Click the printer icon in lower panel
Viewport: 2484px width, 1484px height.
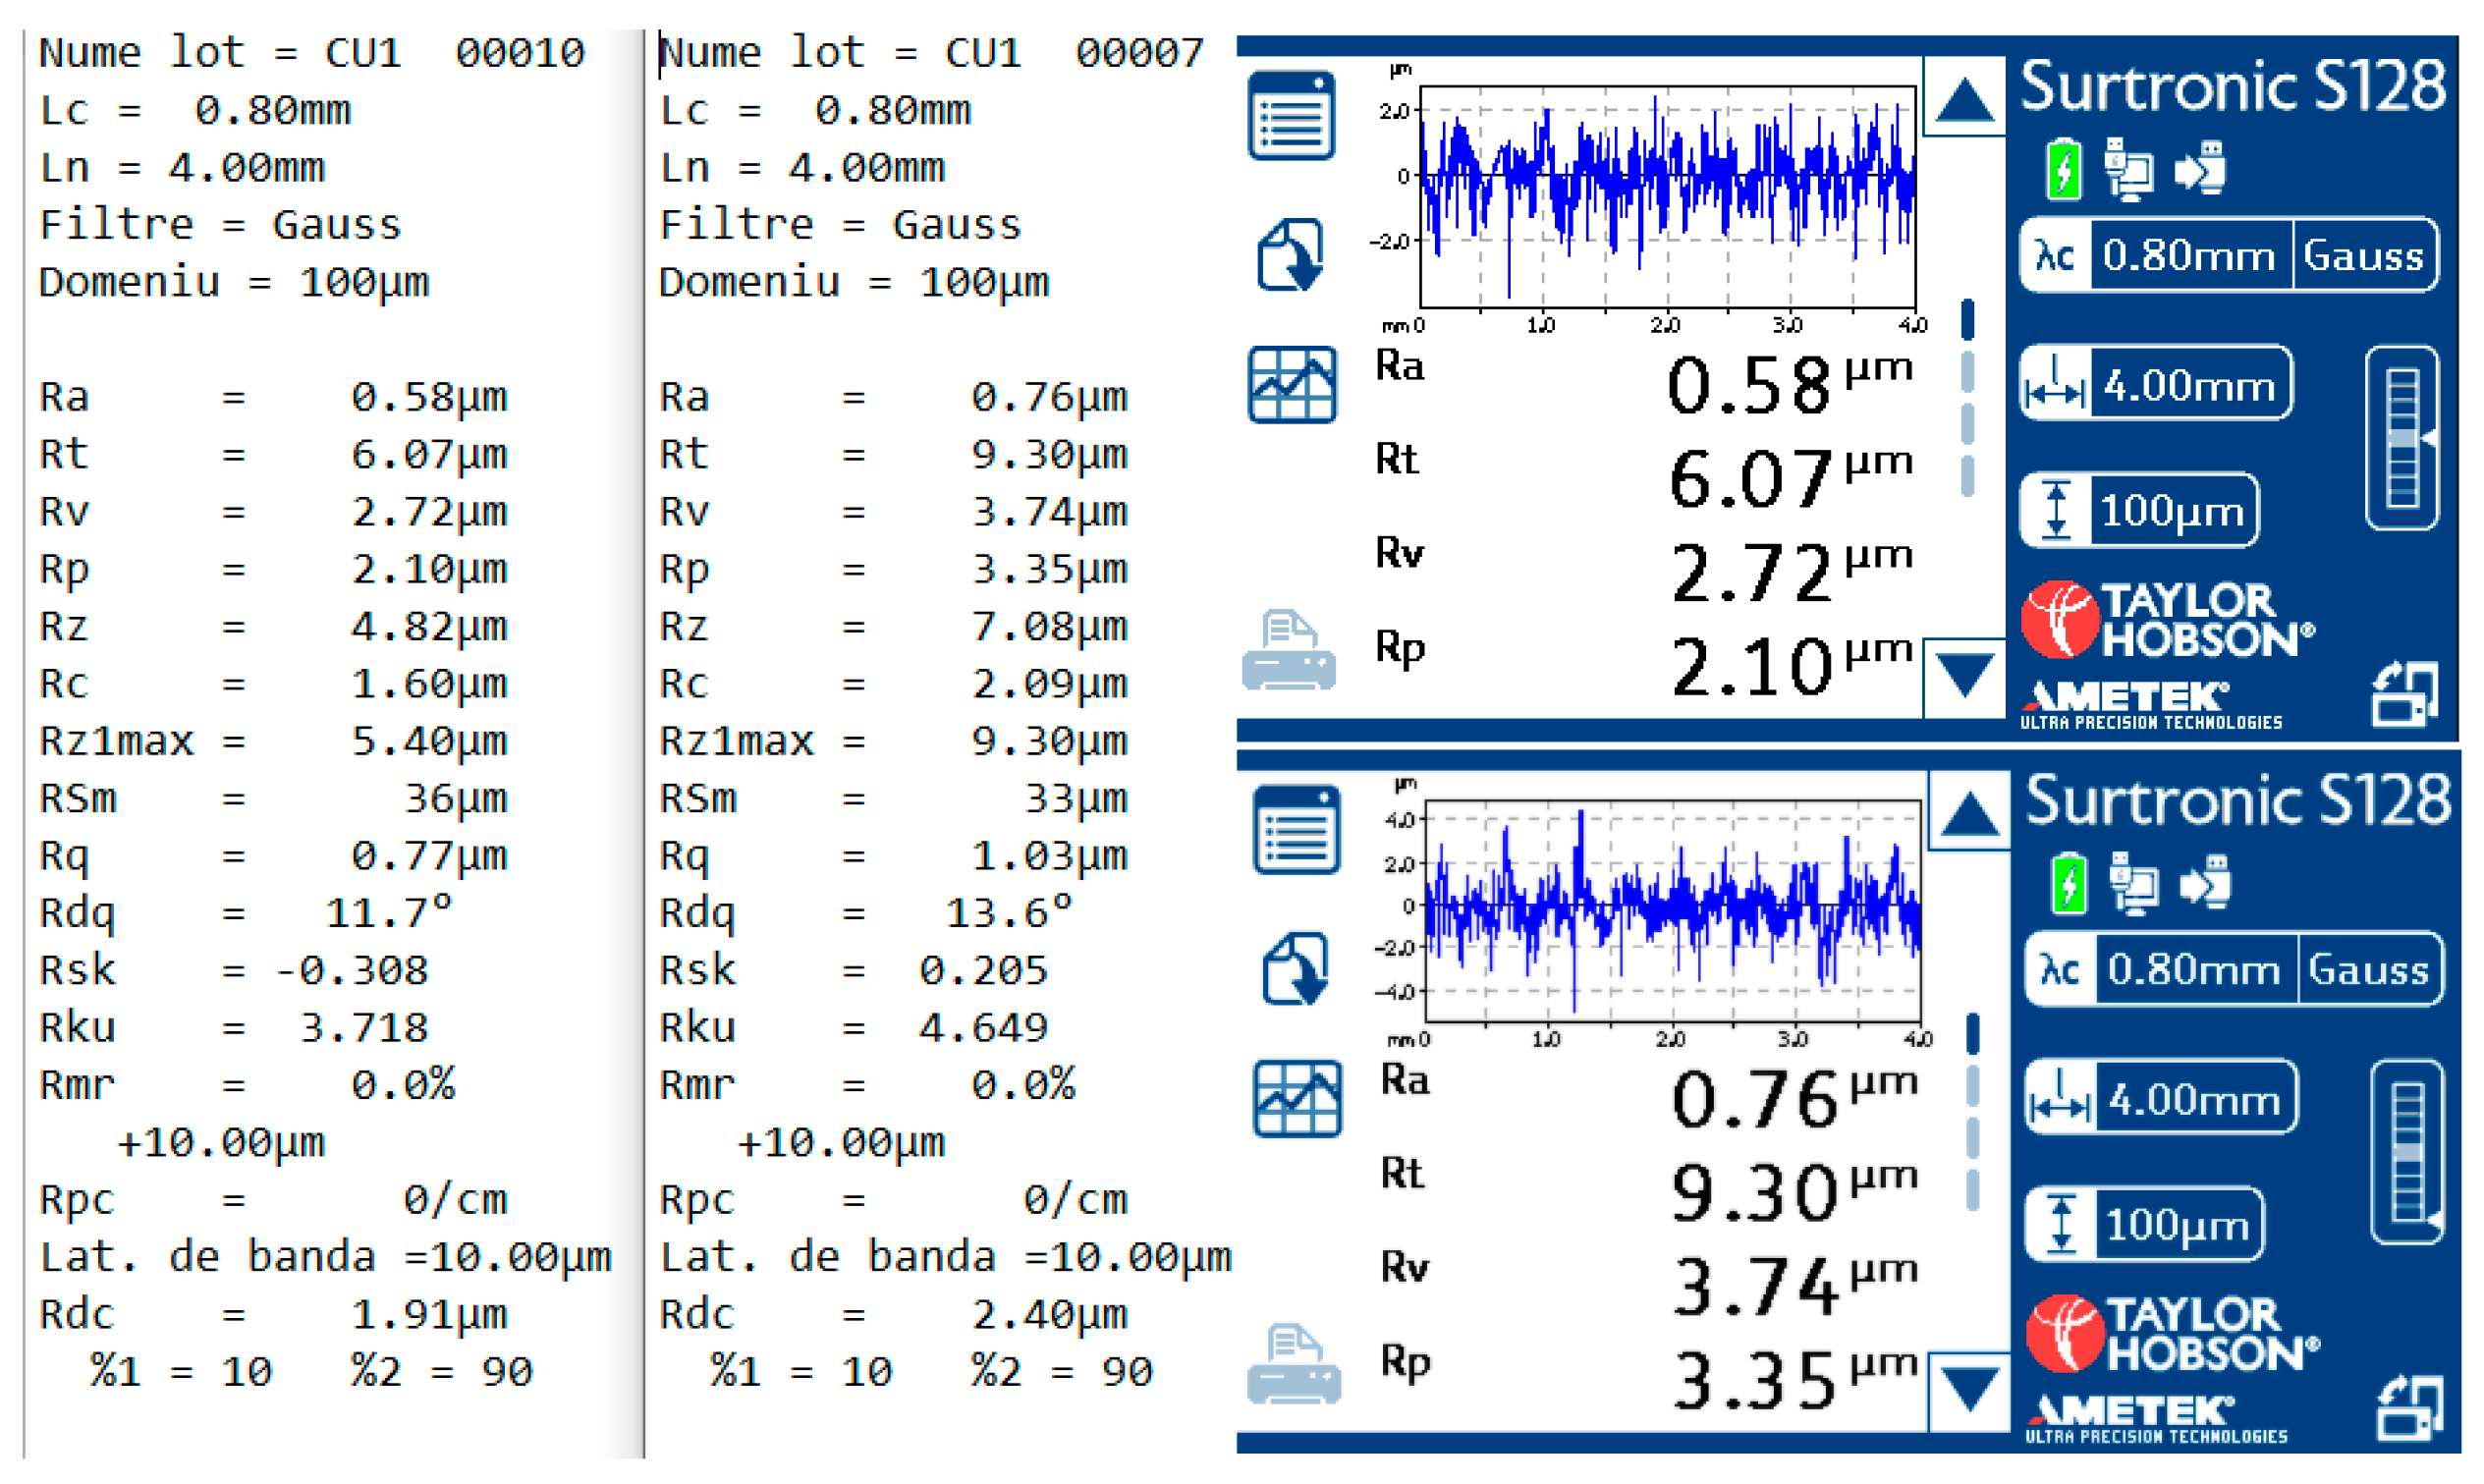click(1293, 1366)
